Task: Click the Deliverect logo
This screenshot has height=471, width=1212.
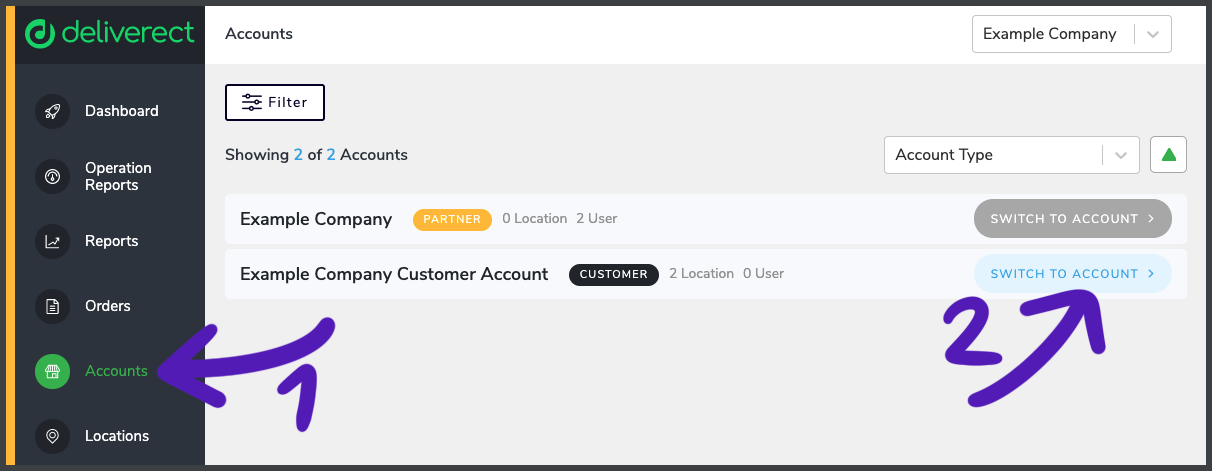Action: click(110, 33)
